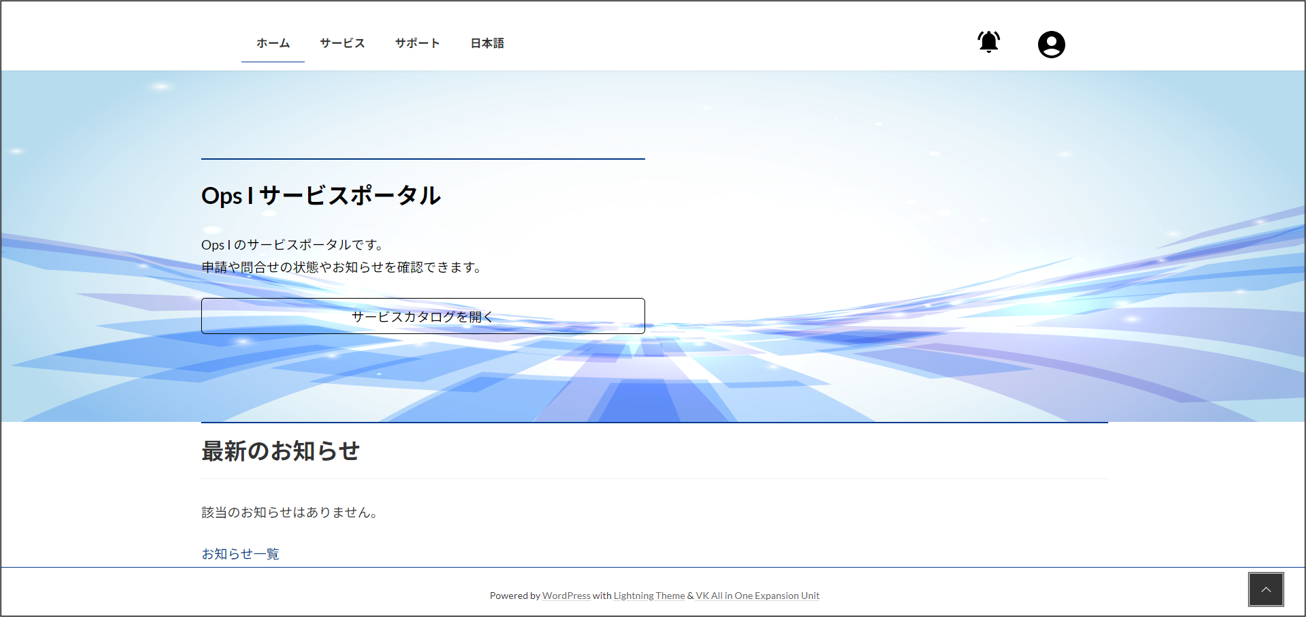Click the Powered by footer text
1306x617 pixels.
pyautogui.click(x=514, y=596)
